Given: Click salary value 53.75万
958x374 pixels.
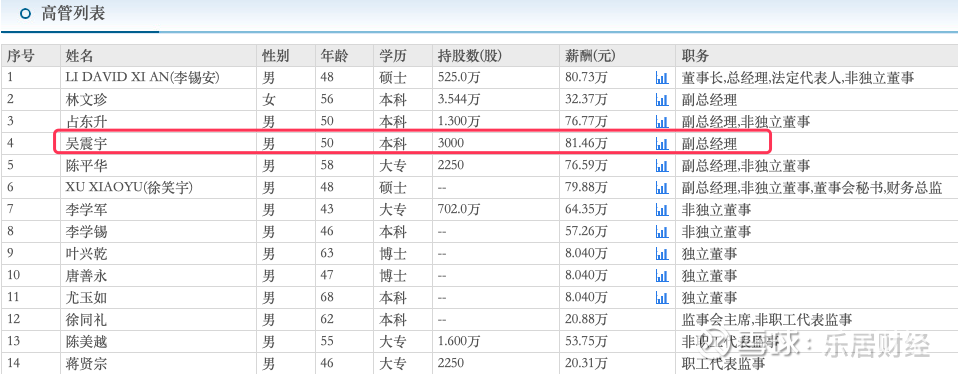Looking at the screenshot, I should [x=587, y=342].
